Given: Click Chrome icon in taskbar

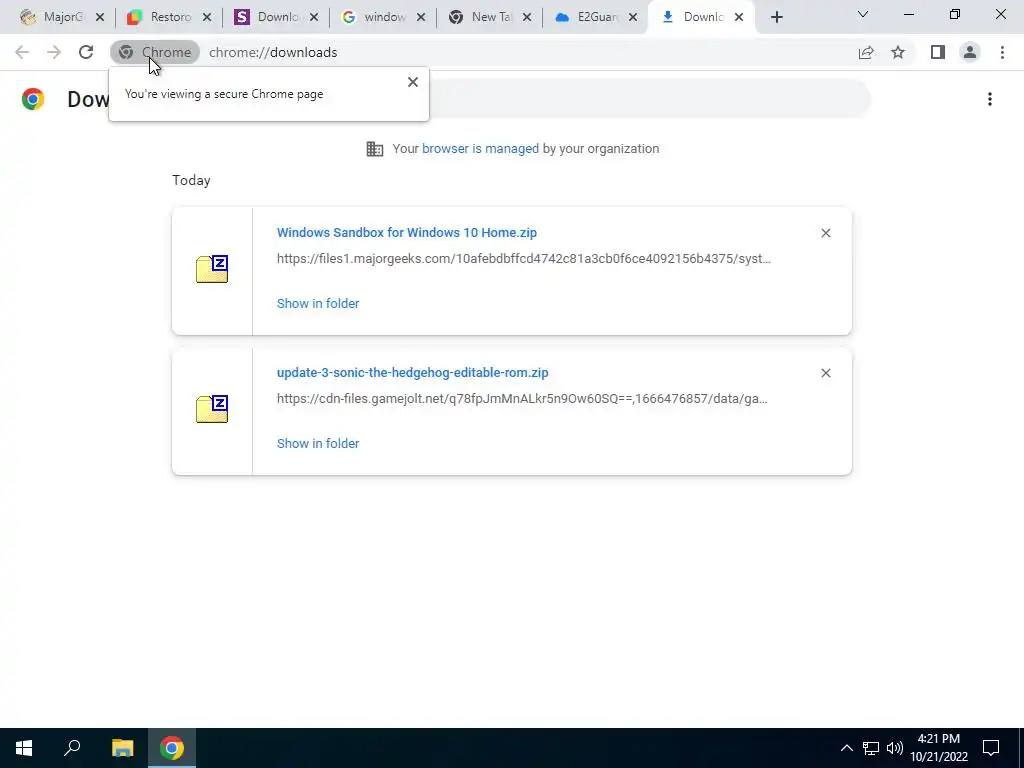Looking at the screenshot, I should [x=172, y=748].
